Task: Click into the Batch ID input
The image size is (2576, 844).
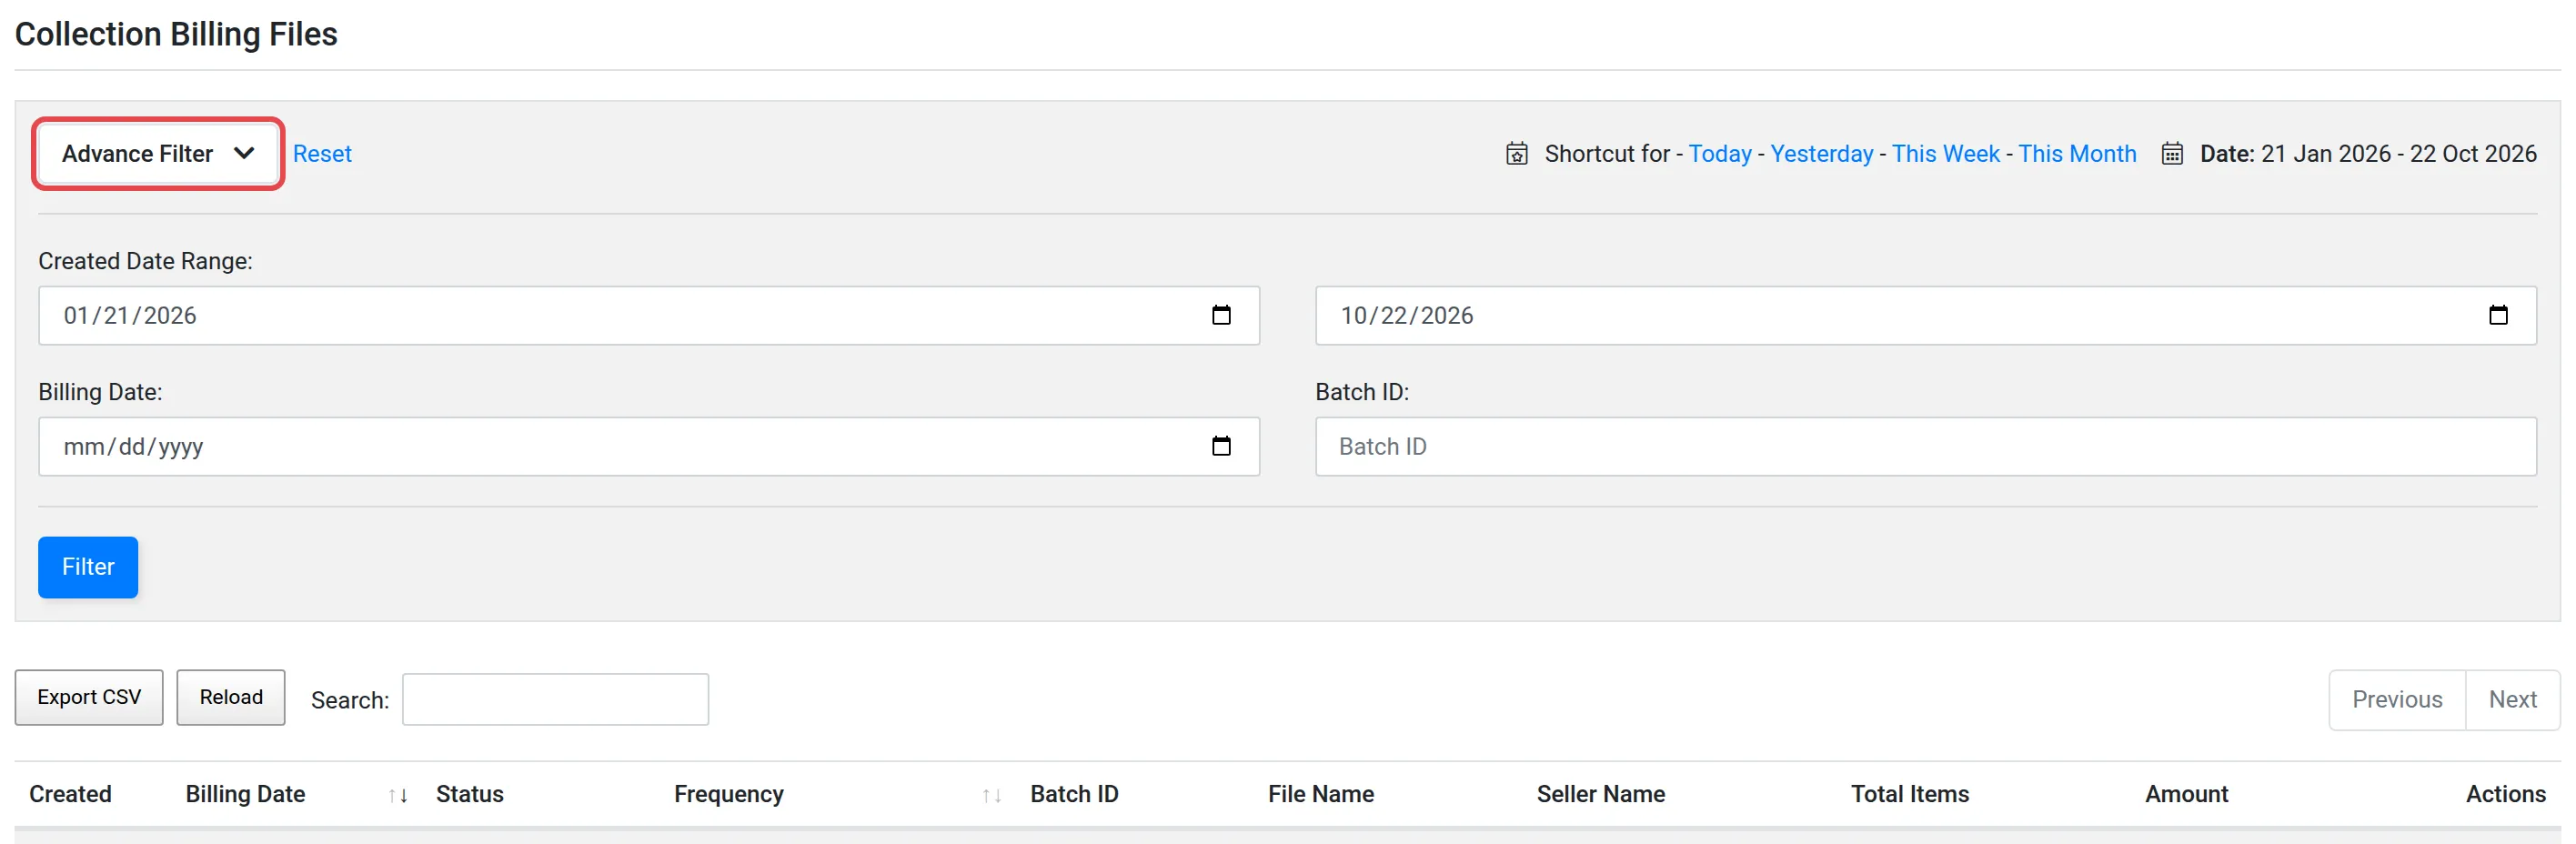Action: 1925,447
